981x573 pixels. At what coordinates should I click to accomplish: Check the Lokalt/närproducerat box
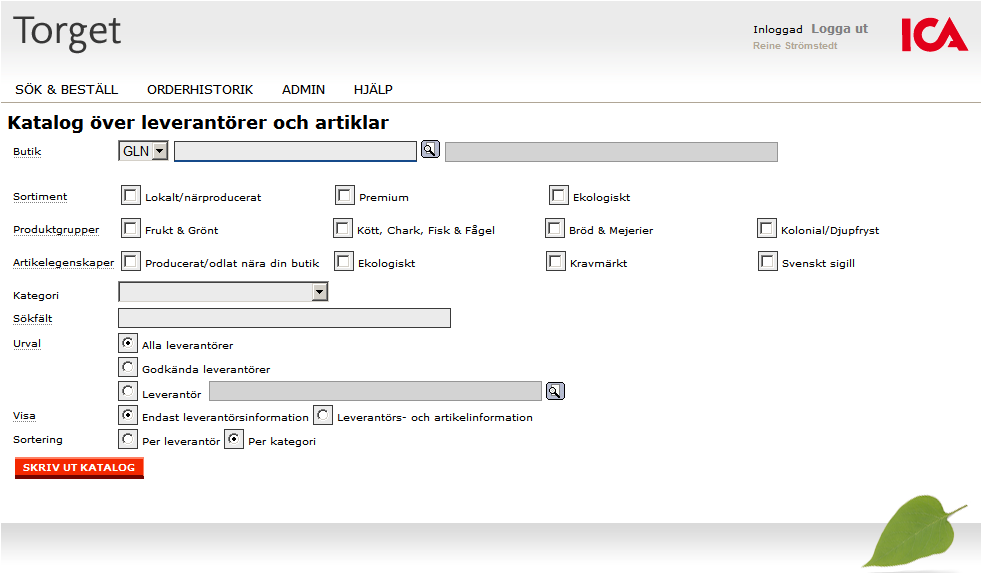(131, 195)
